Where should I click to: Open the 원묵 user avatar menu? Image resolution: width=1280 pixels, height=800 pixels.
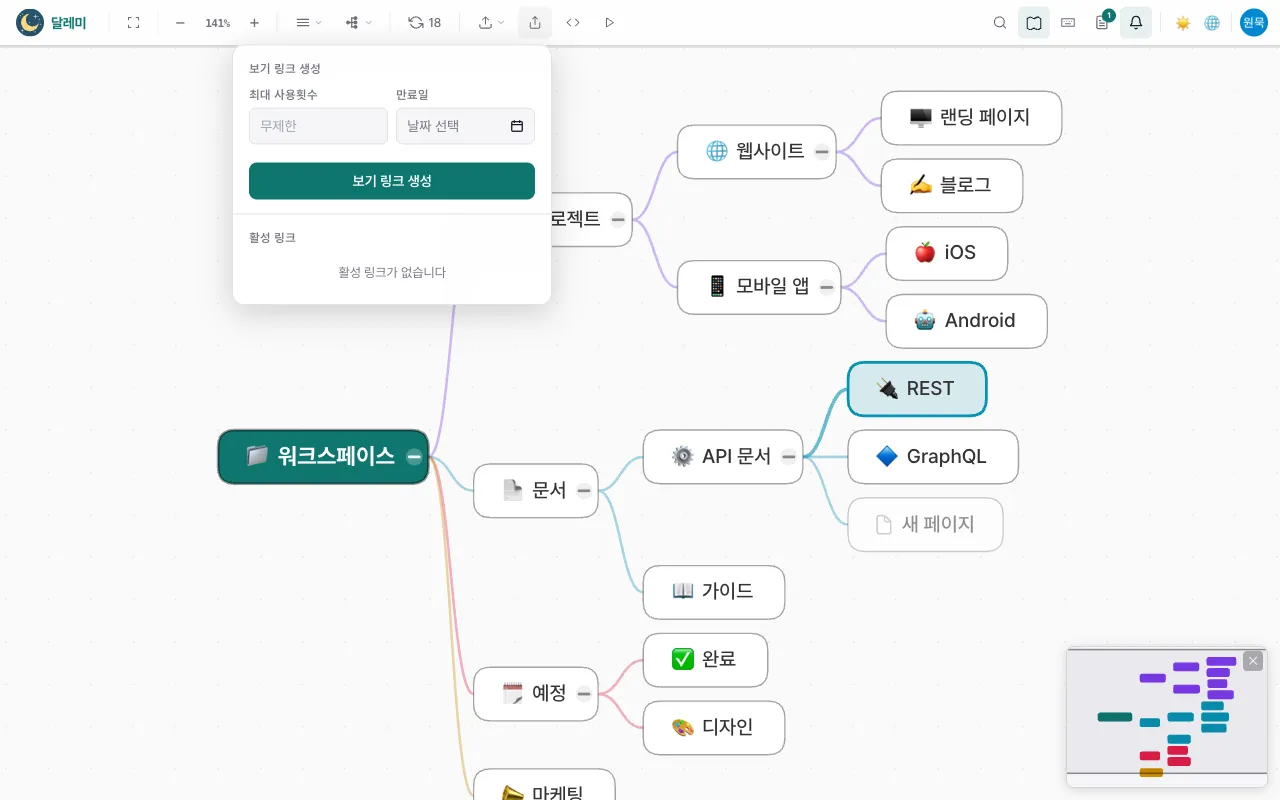click(x=1254, y=22)
